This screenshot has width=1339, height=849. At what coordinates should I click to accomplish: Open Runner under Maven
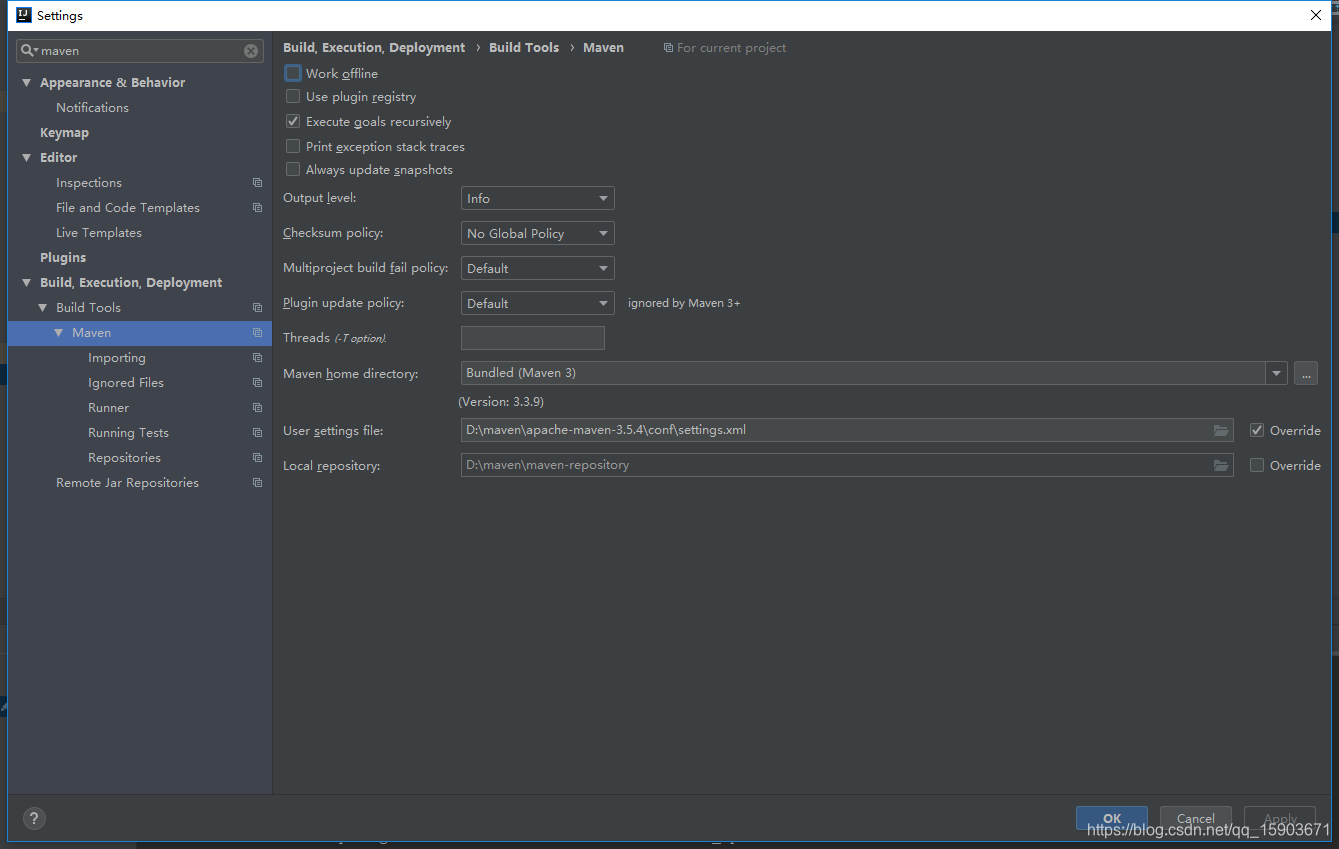click(x=108, y=408)
